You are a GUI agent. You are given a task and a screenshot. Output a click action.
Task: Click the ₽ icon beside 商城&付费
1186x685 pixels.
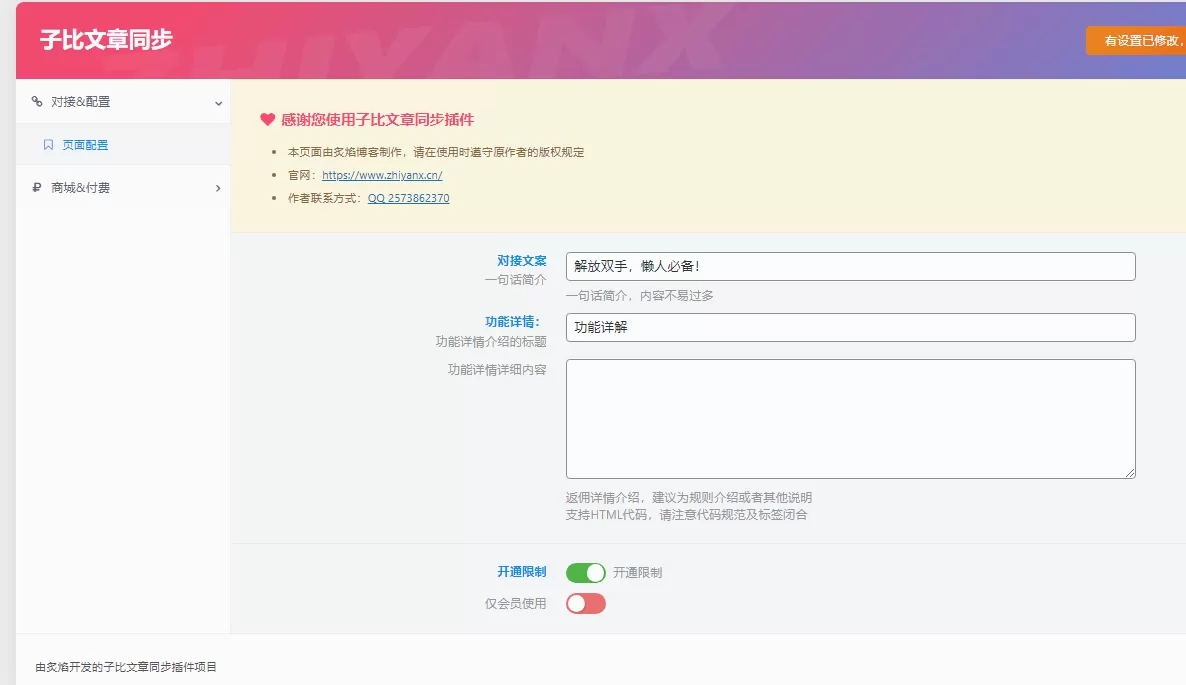[x=37, y=188]
